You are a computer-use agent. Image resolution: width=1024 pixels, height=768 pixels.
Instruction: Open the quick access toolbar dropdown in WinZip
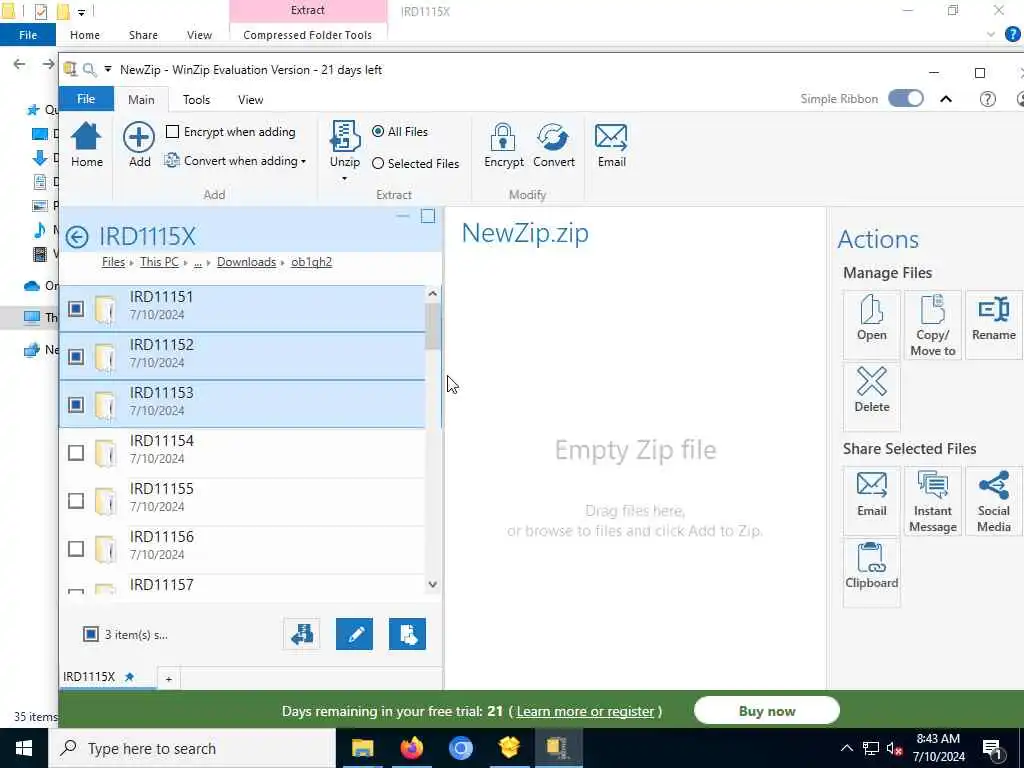click(x=108, y=69)
